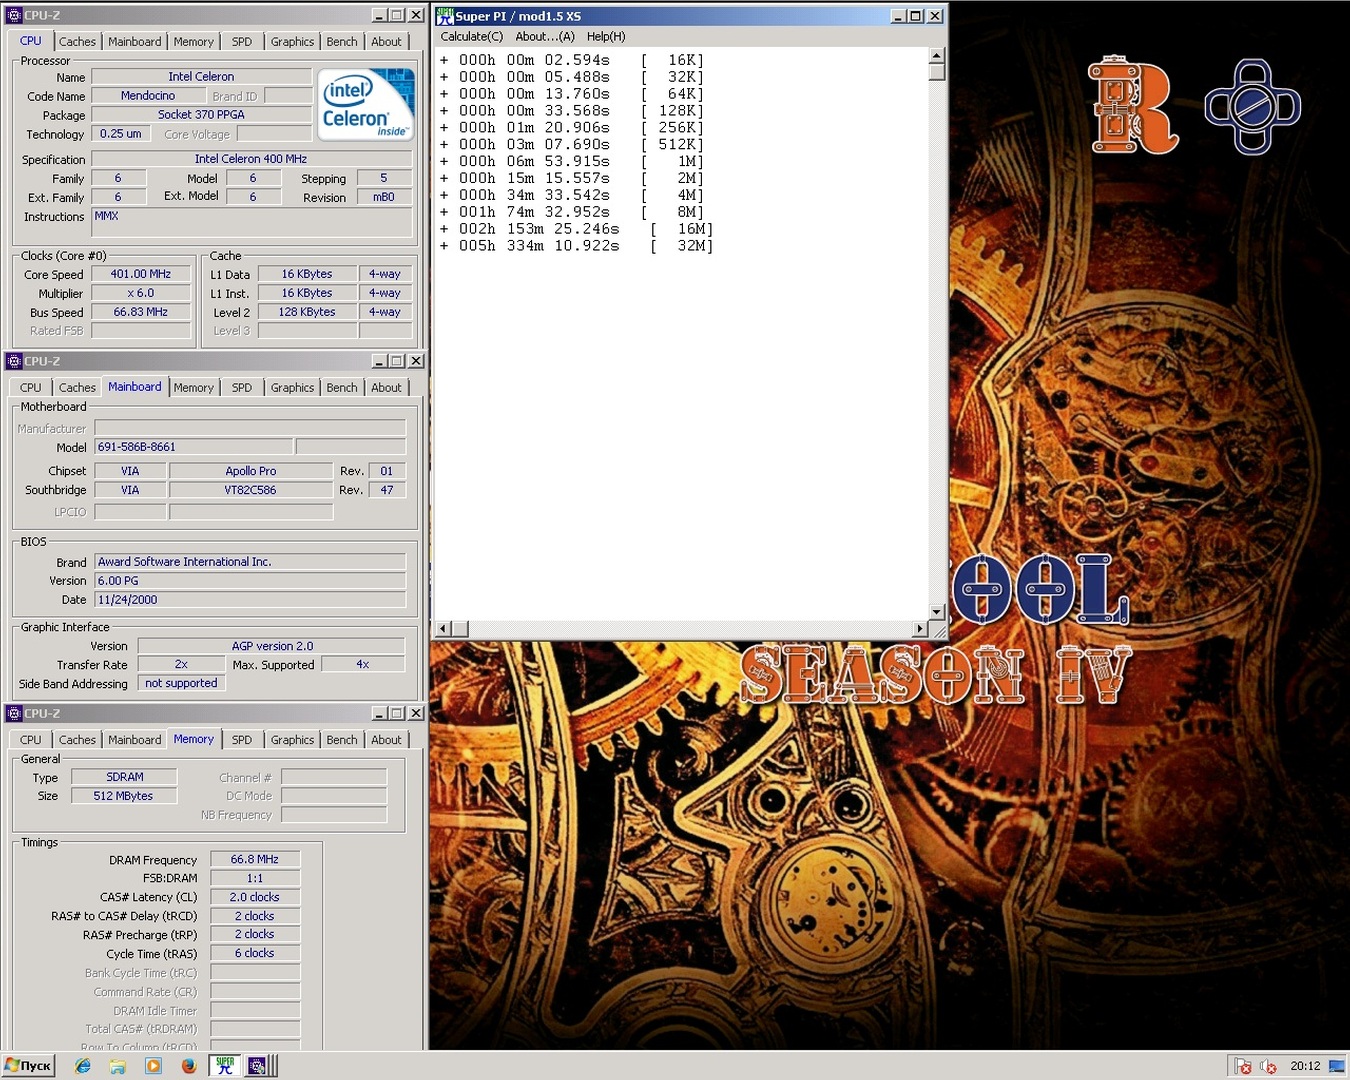Select Mainboard tab in top CPU-Z window

[x=135, y=42]
